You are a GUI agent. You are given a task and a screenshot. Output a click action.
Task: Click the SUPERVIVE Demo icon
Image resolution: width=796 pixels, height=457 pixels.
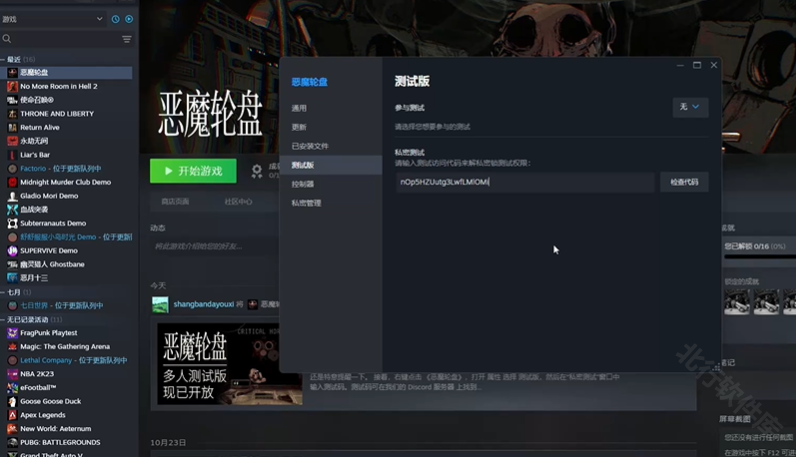pyautogui.click(x=12, y=251)
